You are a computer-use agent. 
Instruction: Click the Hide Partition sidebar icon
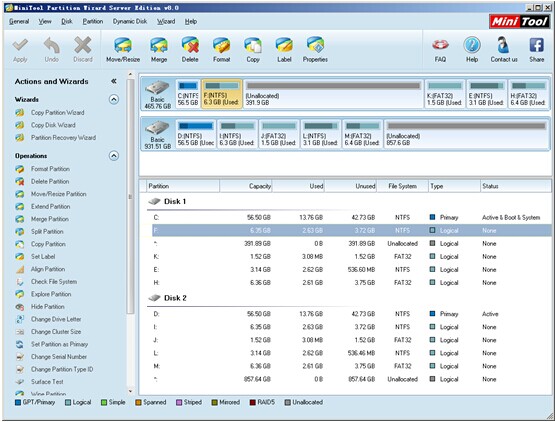(20, 307)
